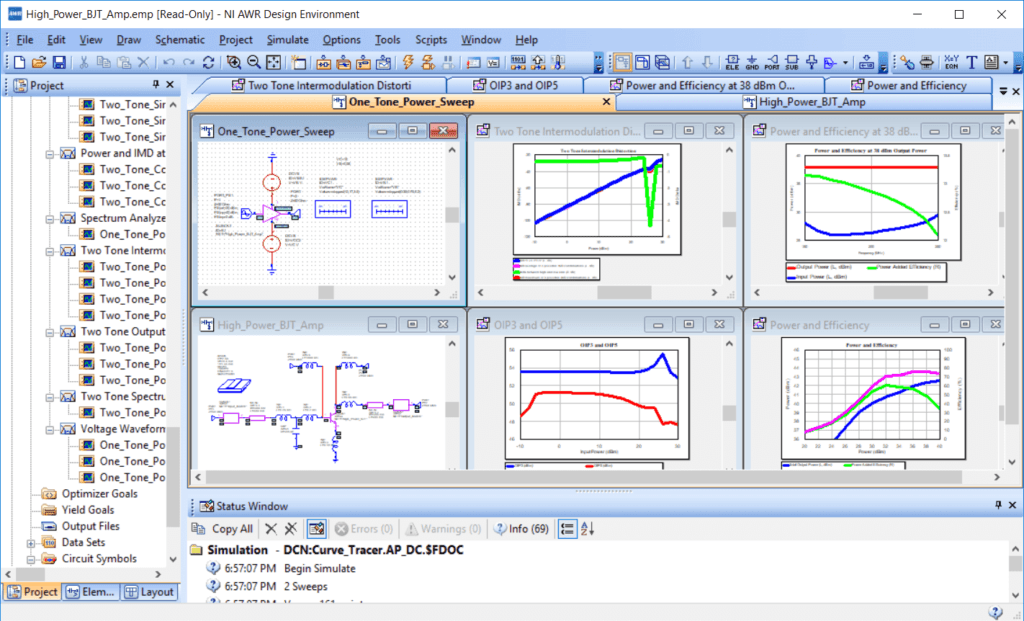Screen dimensions: 1024x621
Task: Toggle the Info (69) message filter
Action: coord(528,528)
